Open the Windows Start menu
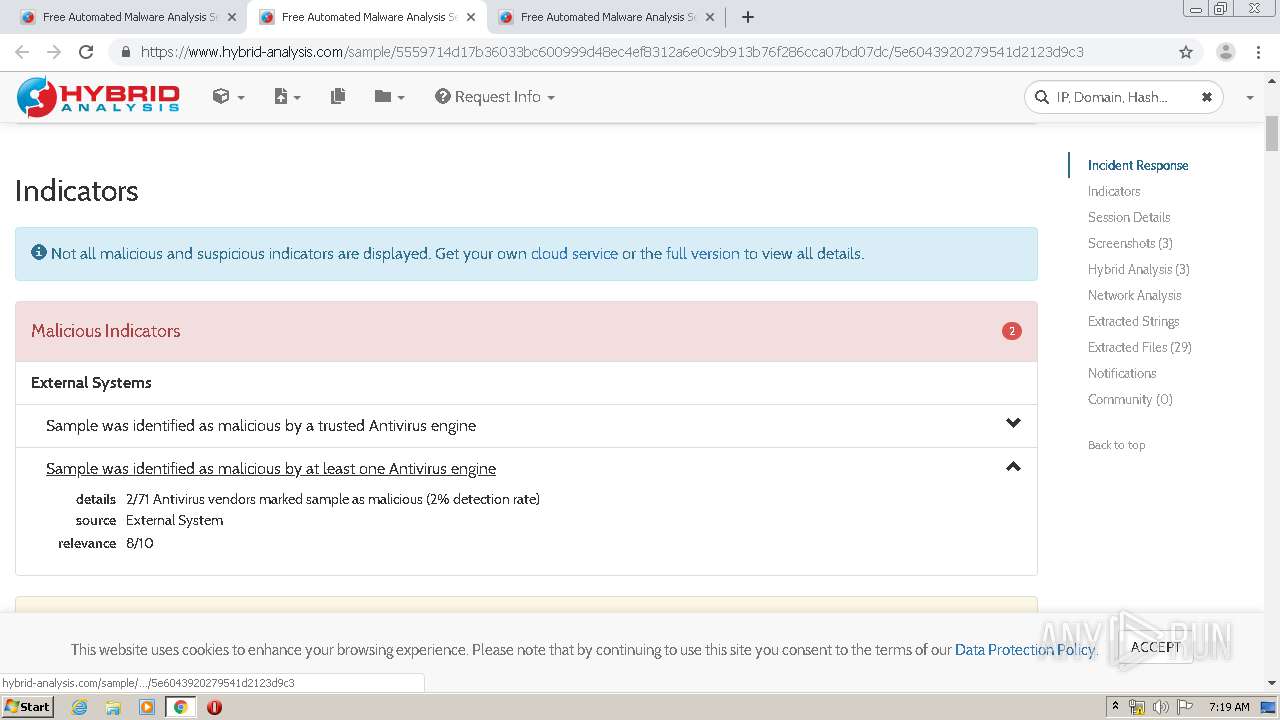The width and height of the screenshot is (1280, 720). (27, 707)
